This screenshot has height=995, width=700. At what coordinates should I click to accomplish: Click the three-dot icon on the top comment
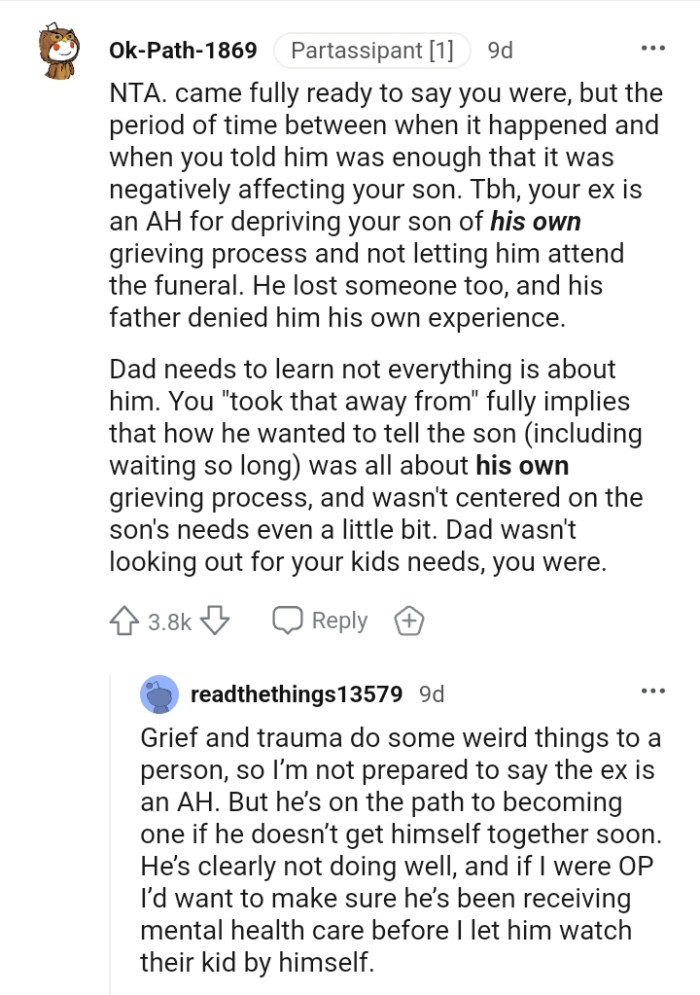click(652, 47)
